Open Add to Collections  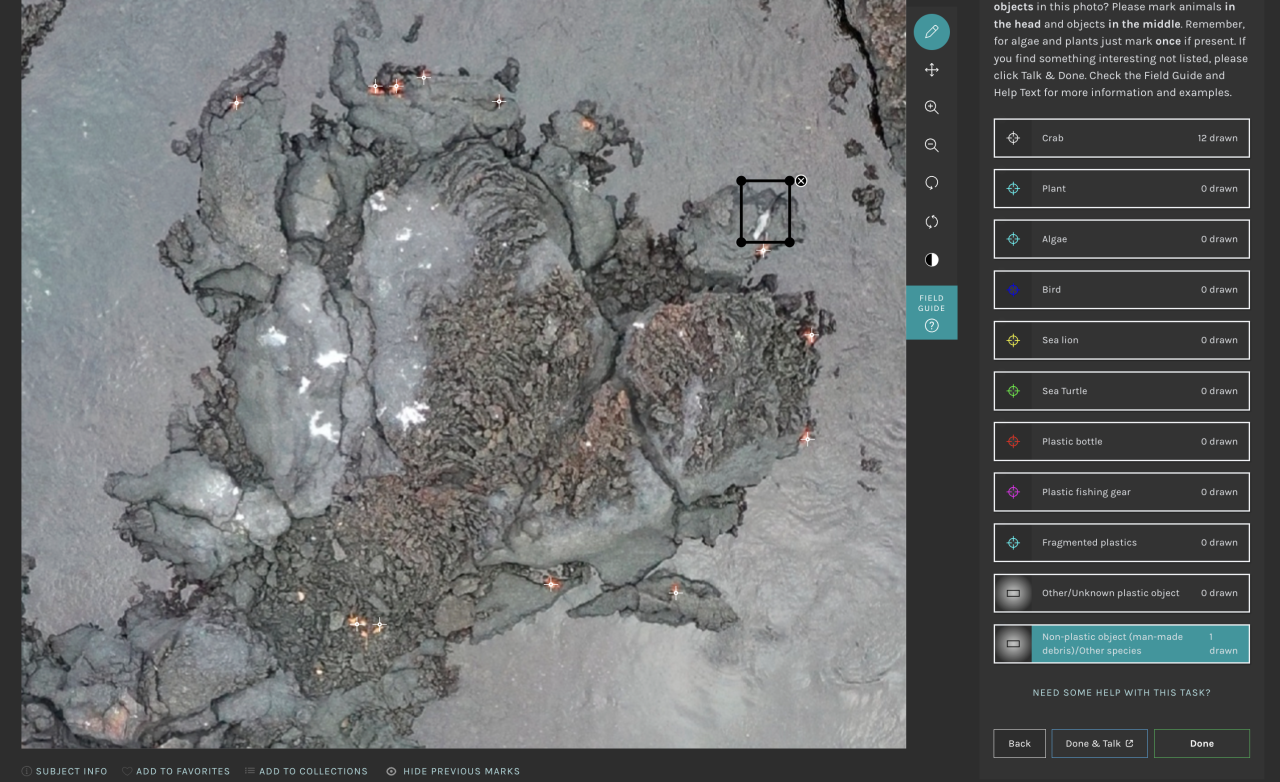pyautogui.click(x=306, y=771)
